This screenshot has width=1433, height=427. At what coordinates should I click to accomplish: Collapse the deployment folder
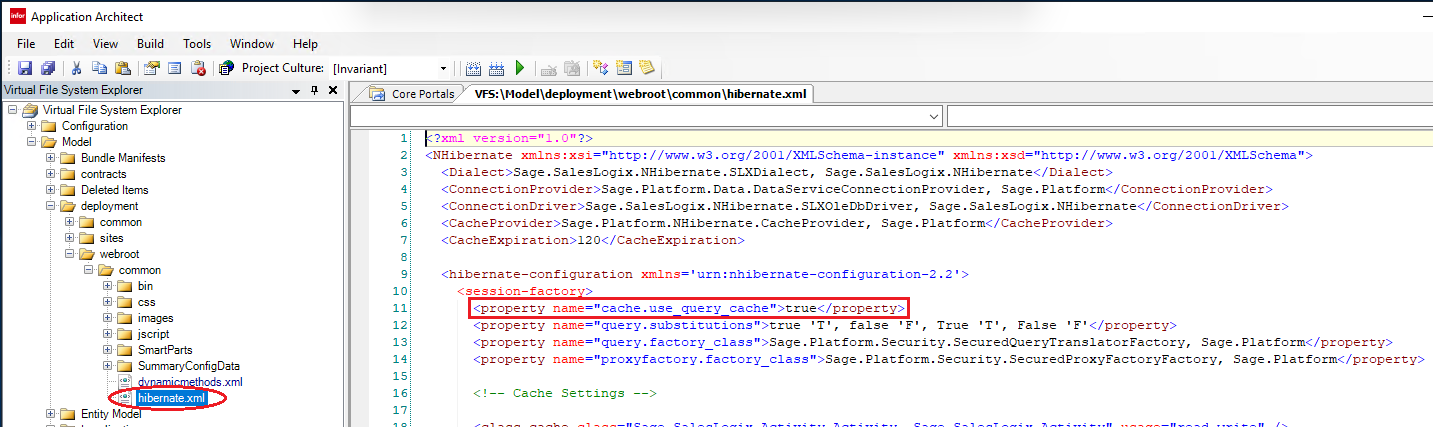click(50, 206)
